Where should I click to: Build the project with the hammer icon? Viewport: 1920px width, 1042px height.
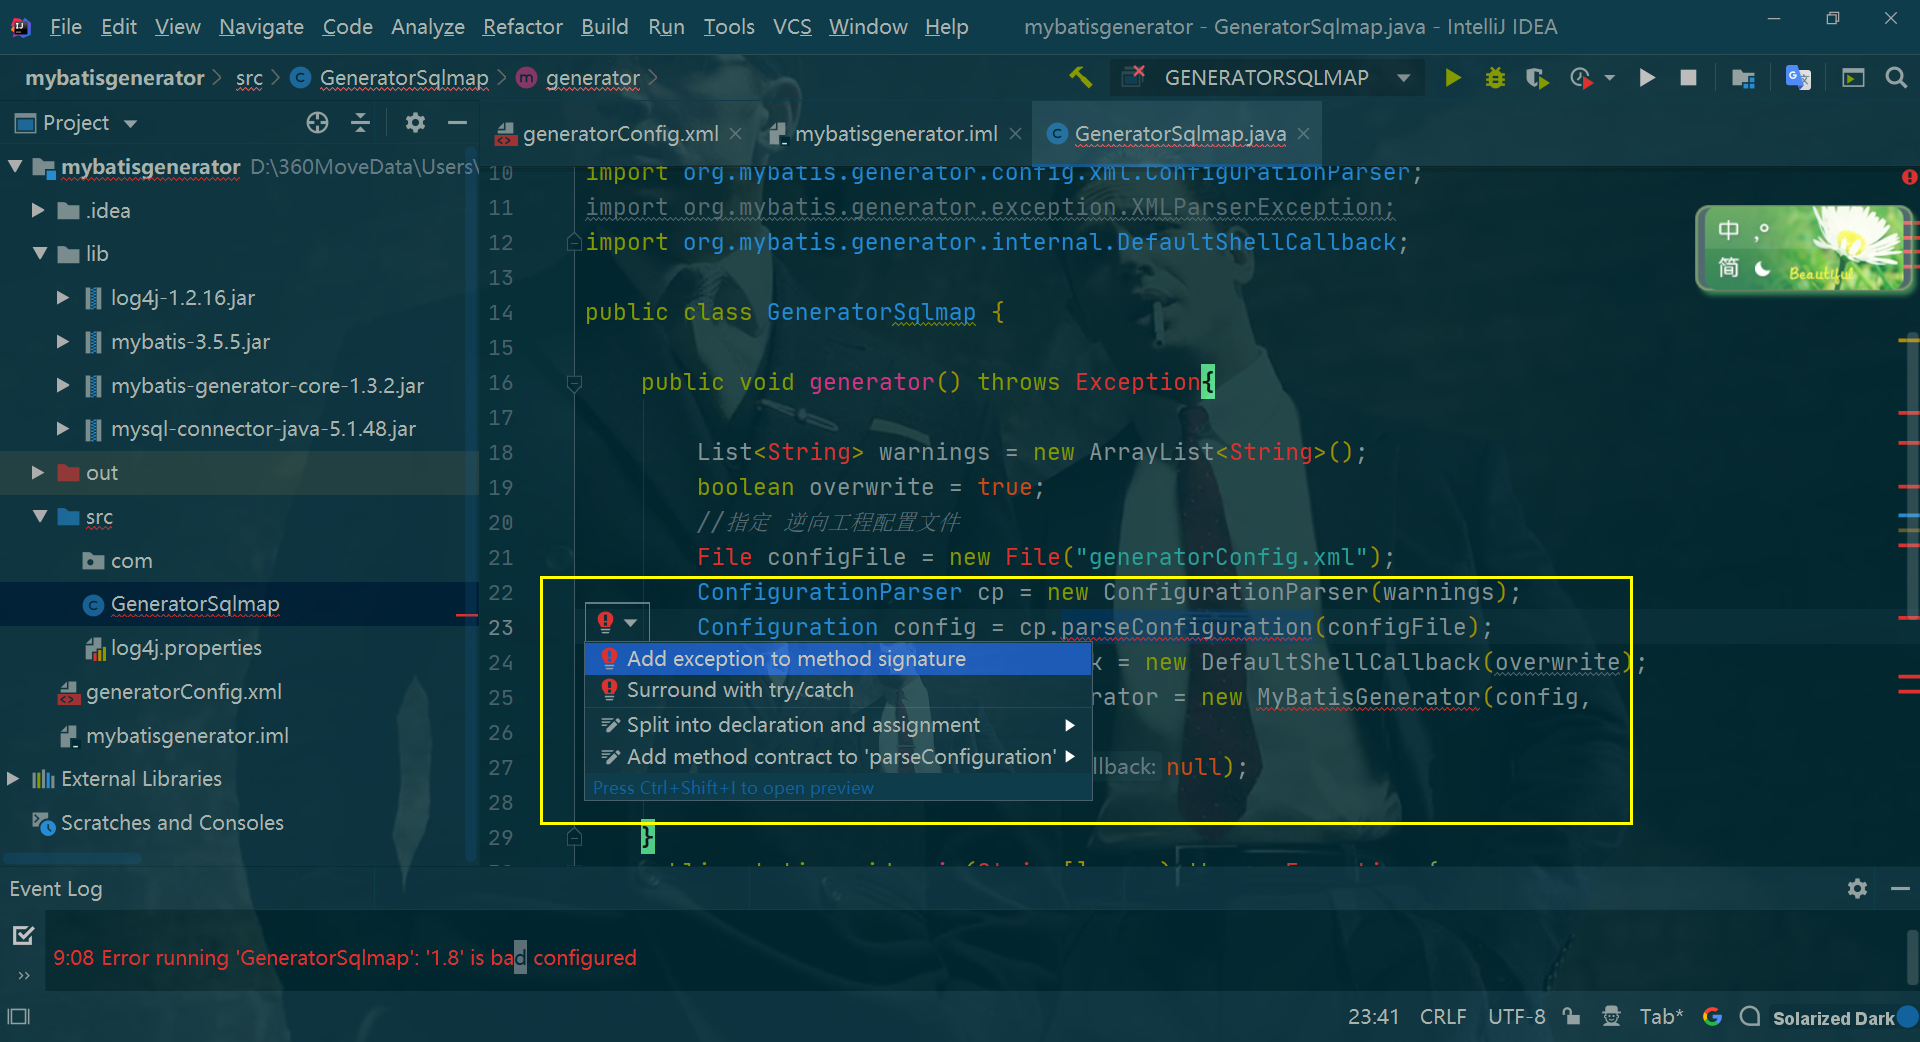1080,77
